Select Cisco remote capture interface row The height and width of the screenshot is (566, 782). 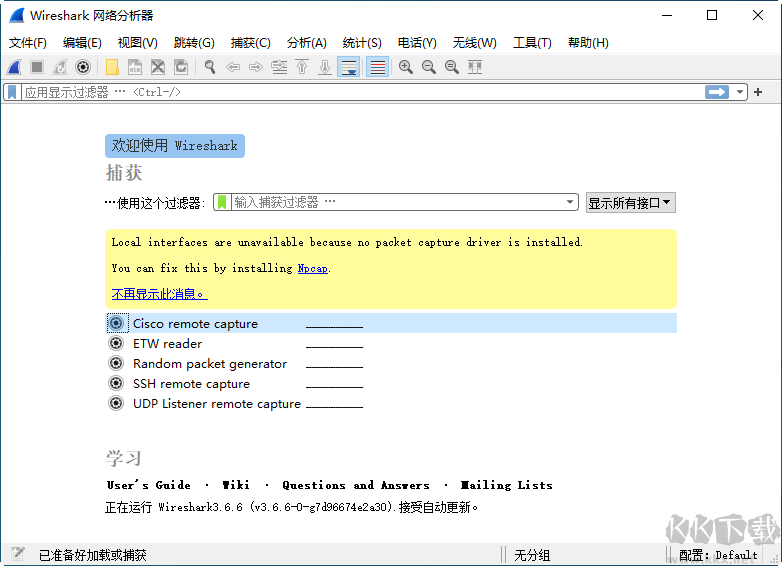point(391,323)
